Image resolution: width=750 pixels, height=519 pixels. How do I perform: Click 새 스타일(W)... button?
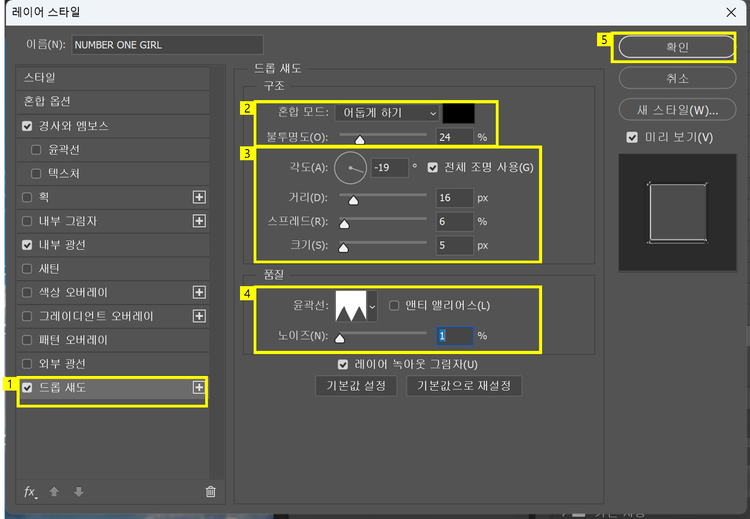pyautogui.click(x=677, y=110)
